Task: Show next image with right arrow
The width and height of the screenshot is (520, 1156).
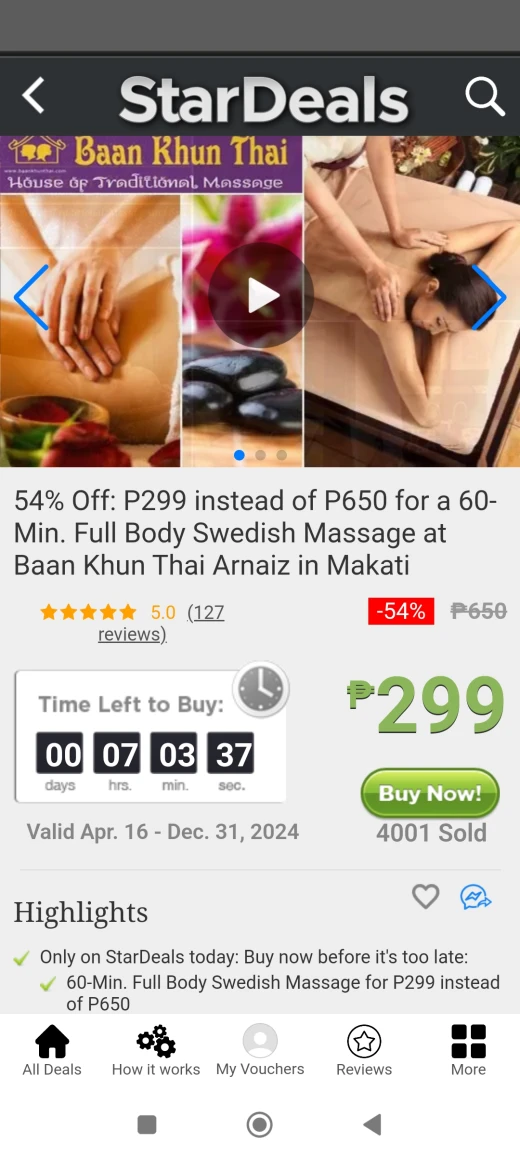Action: click(x=488, y=297)
